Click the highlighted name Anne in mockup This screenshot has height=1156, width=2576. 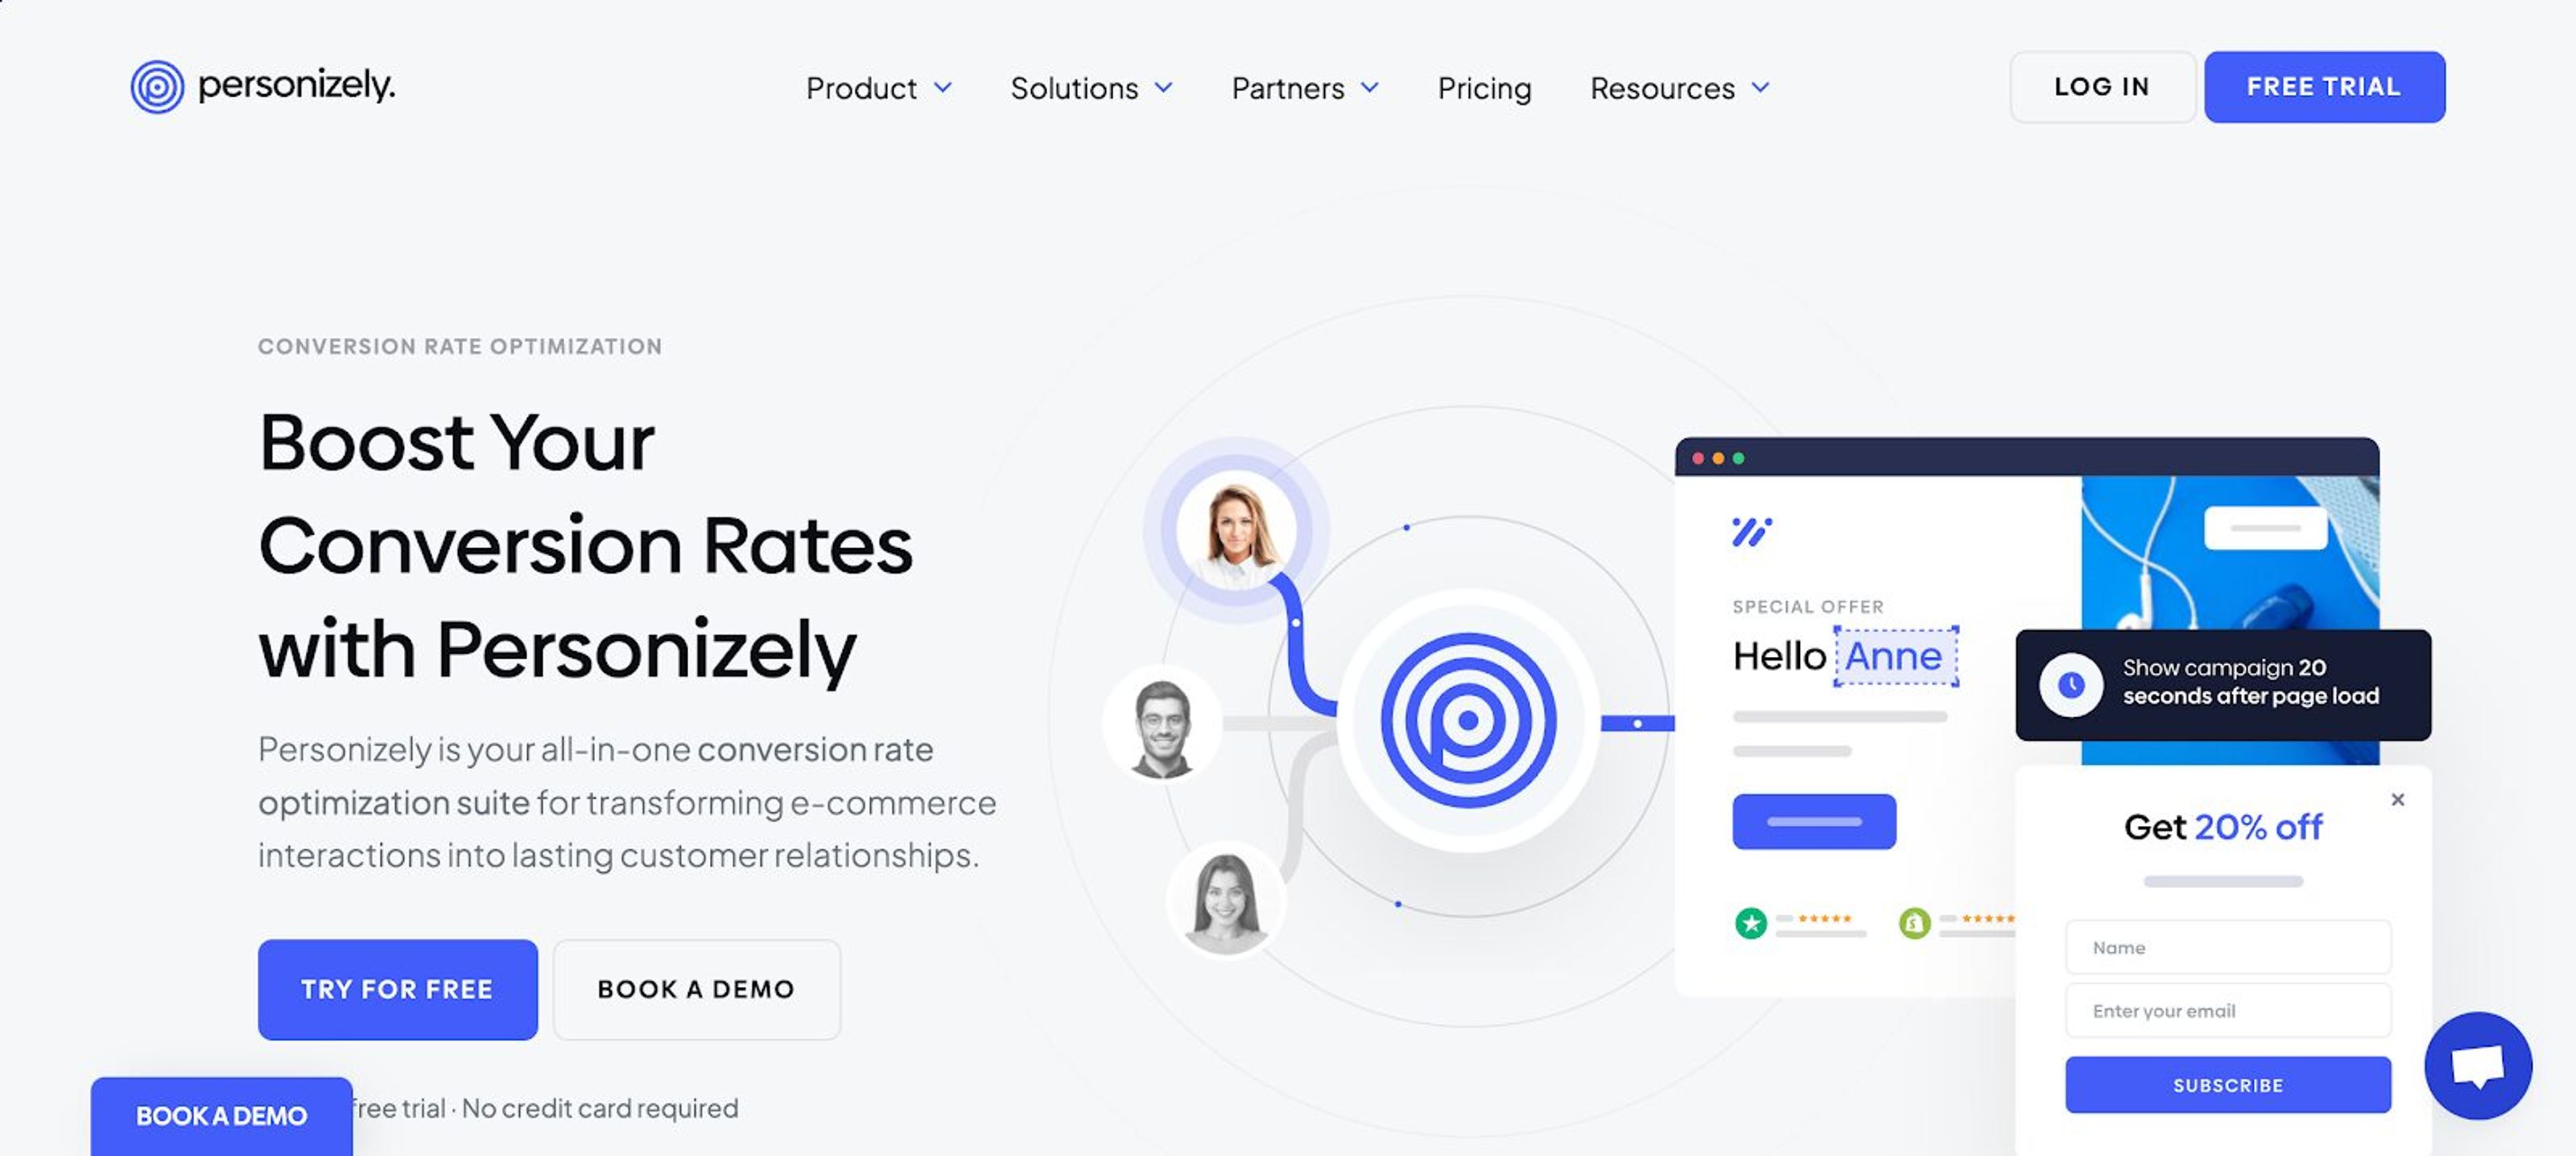tap(1895, 657)
